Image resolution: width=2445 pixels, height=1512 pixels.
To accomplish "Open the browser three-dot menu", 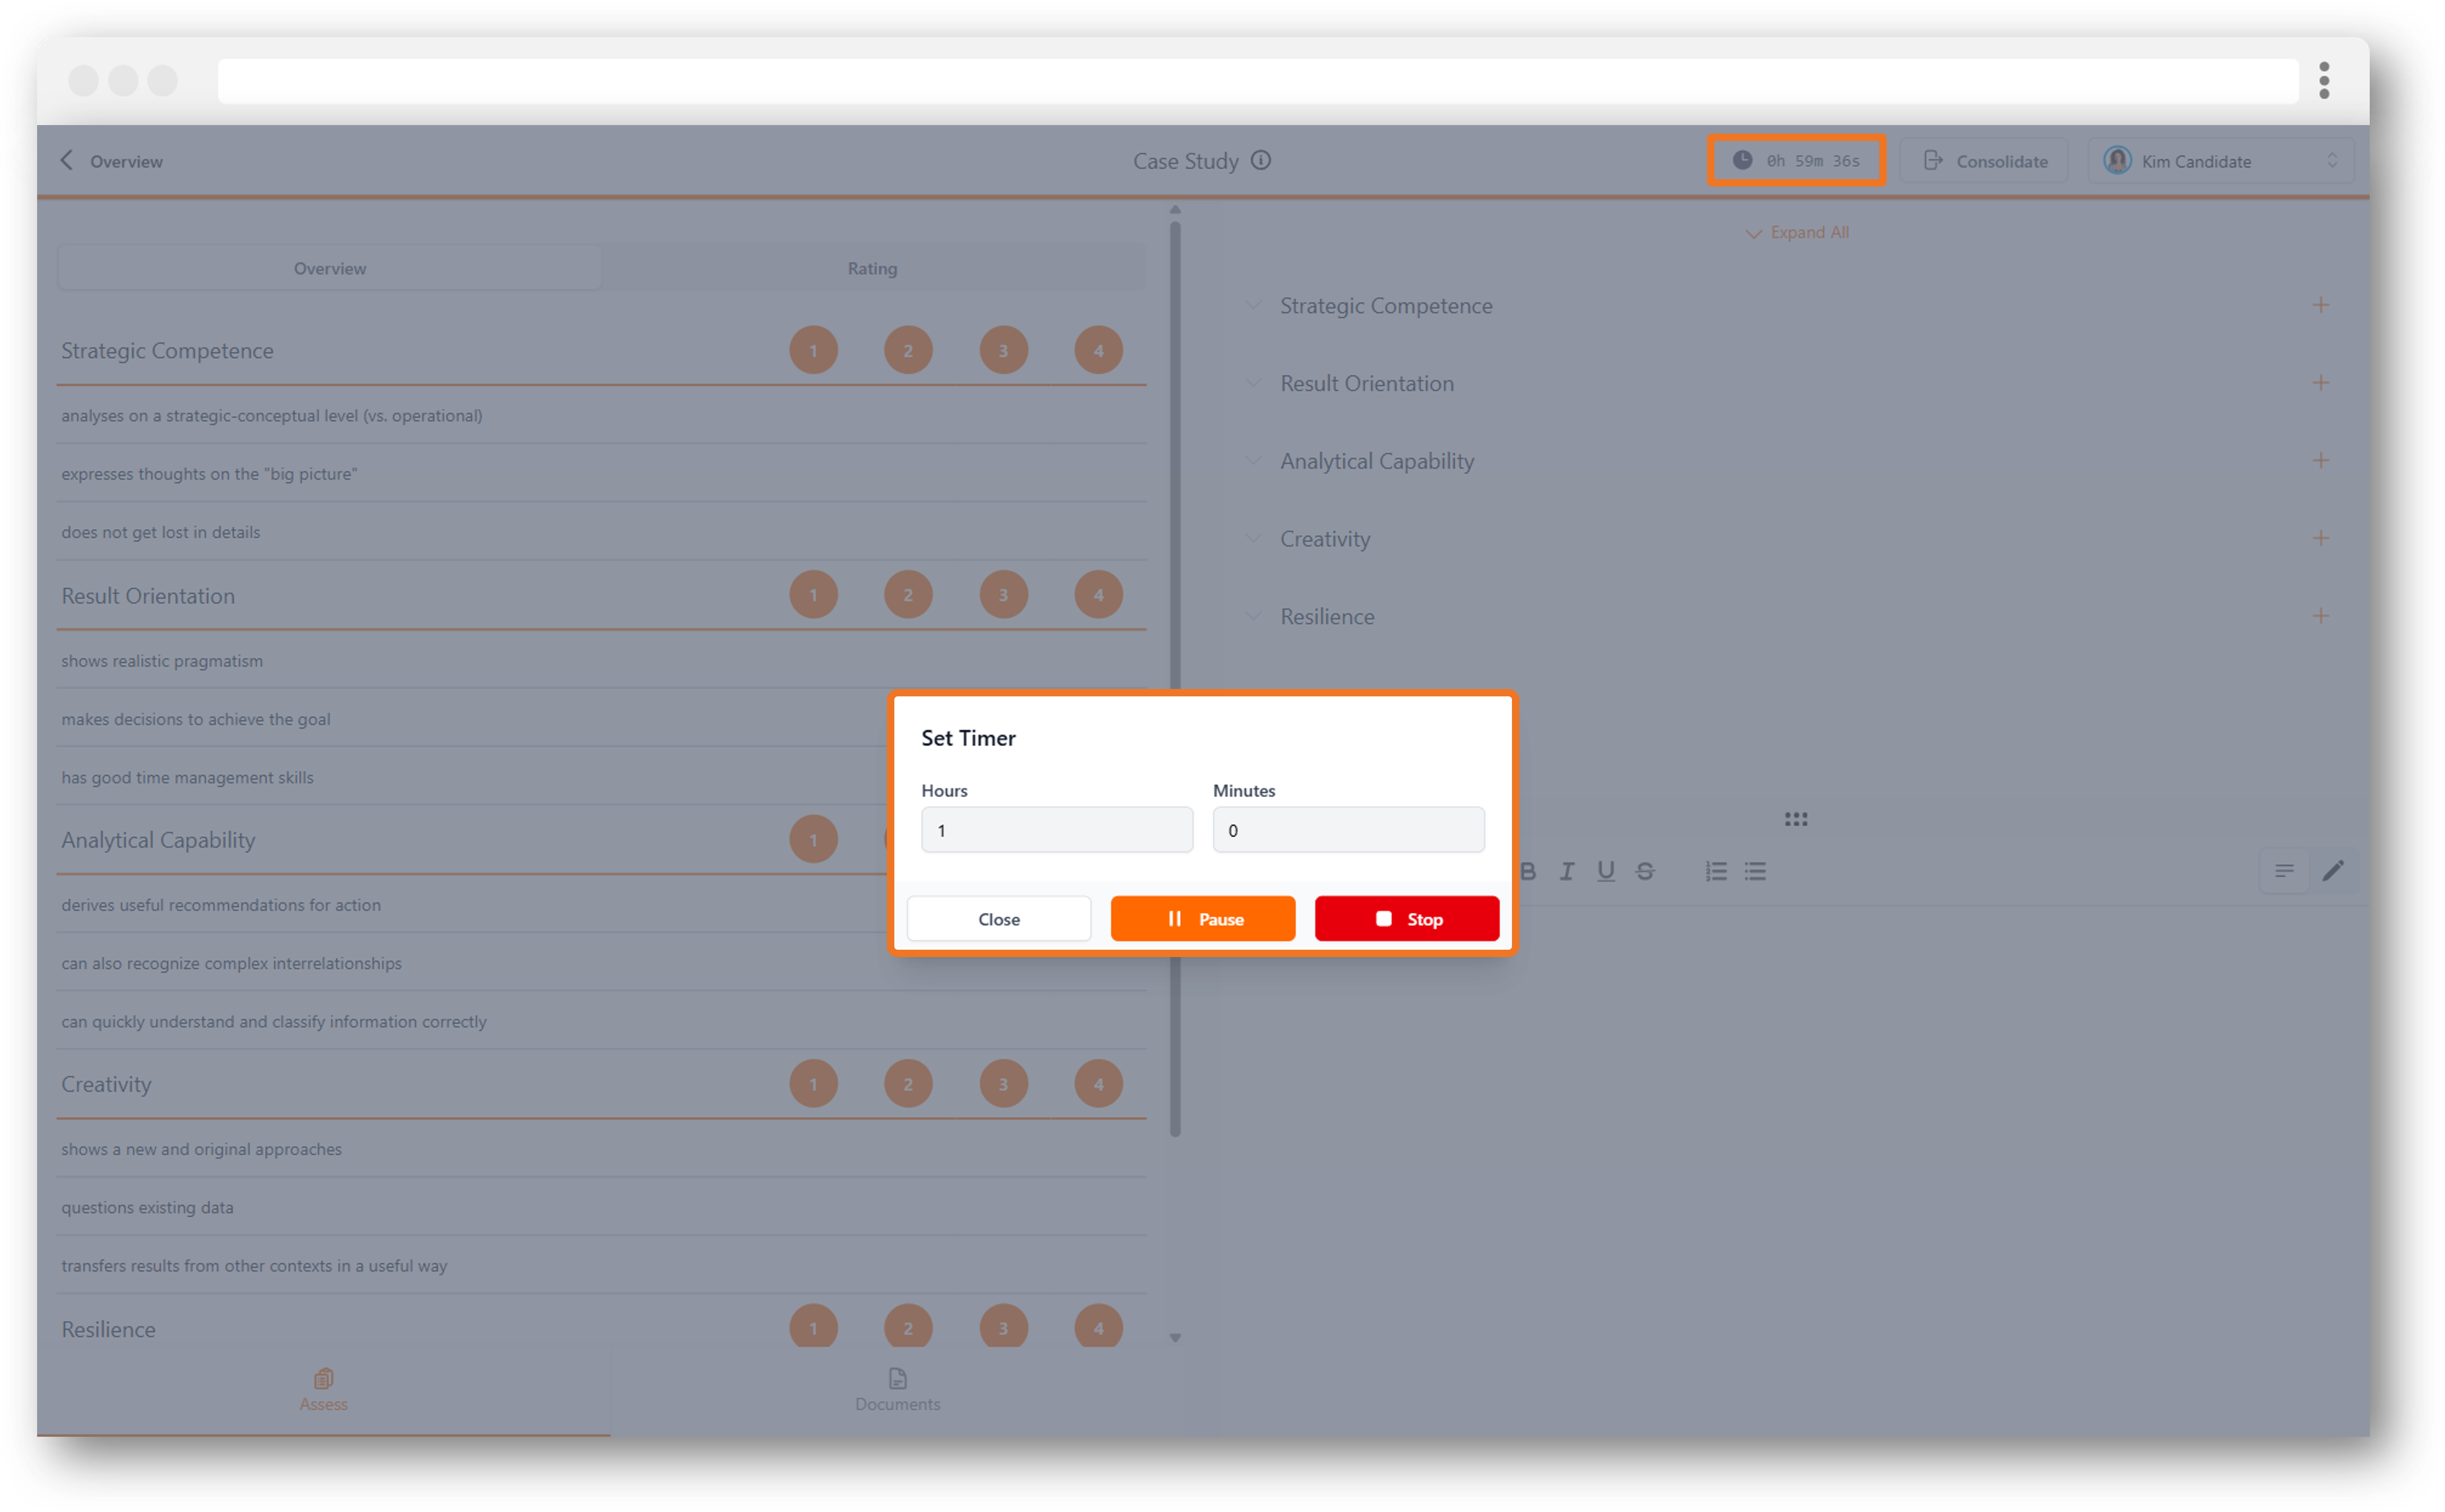I will pos(2324,80).
